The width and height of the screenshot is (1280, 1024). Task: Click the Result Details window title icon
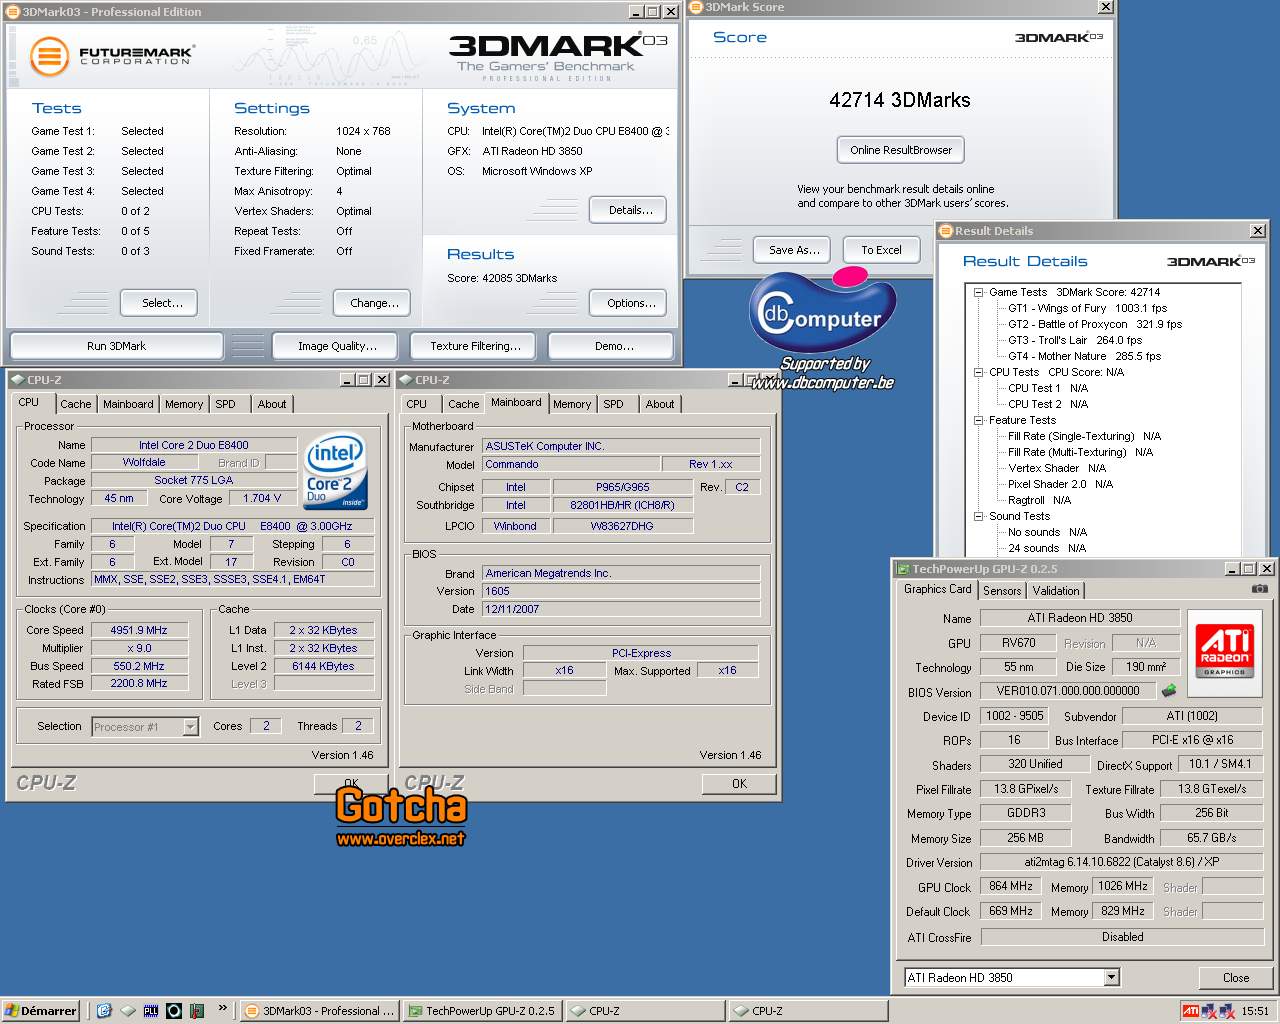click(945, 231)
